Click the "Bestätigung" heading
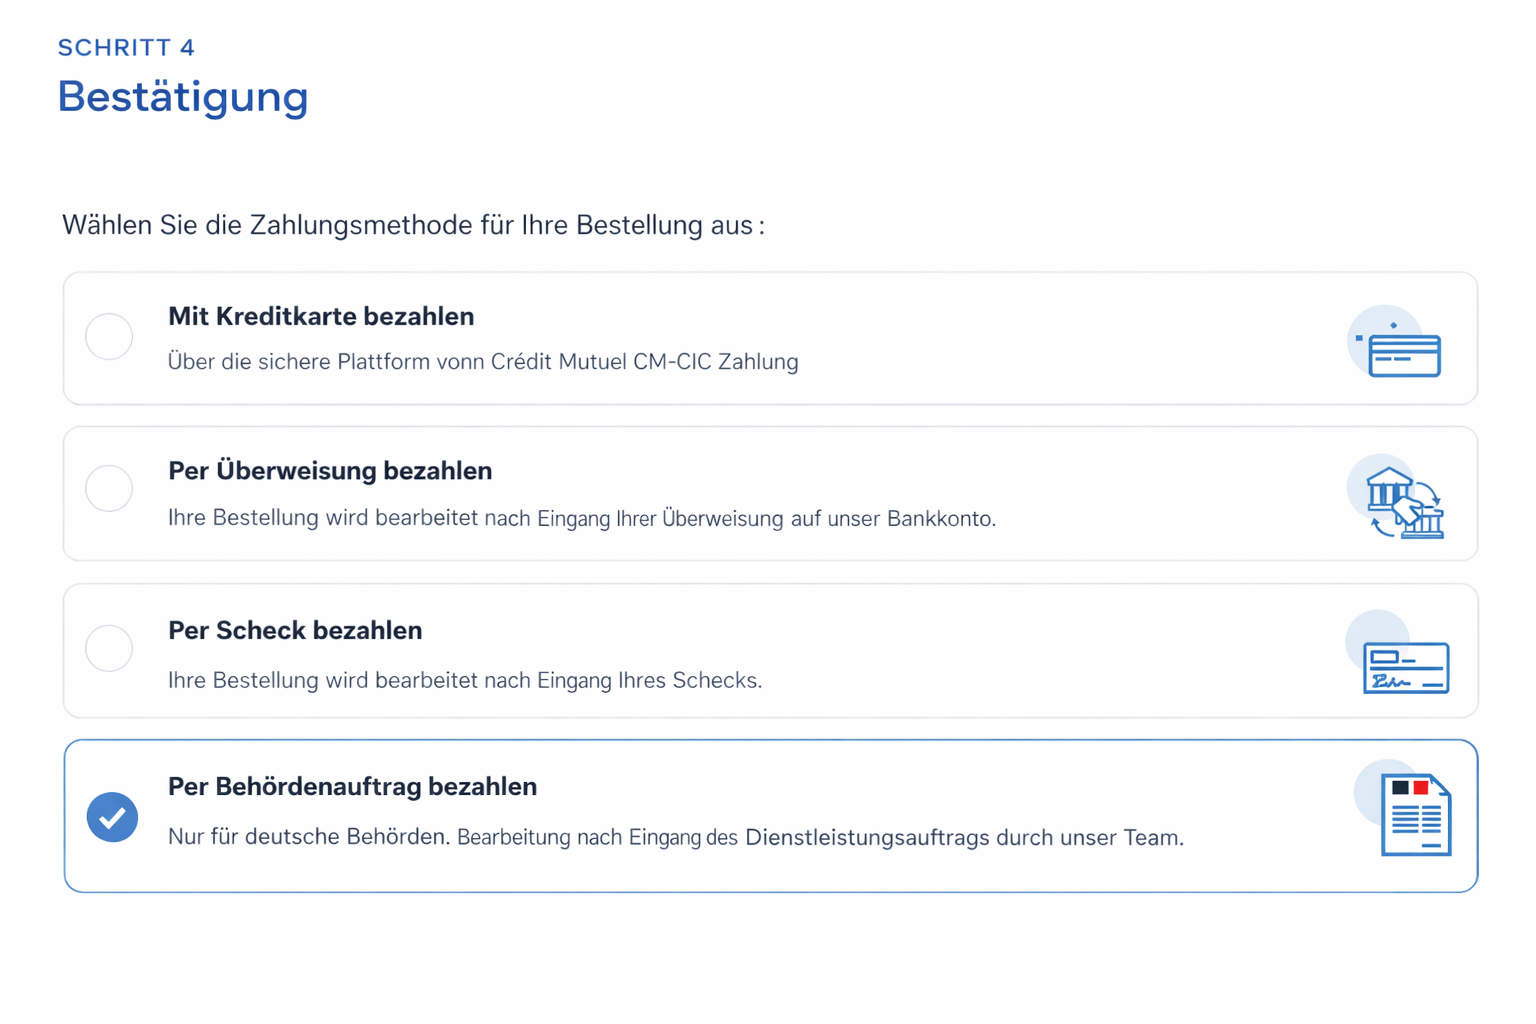 pyautogui.click(x=183, y=97)
